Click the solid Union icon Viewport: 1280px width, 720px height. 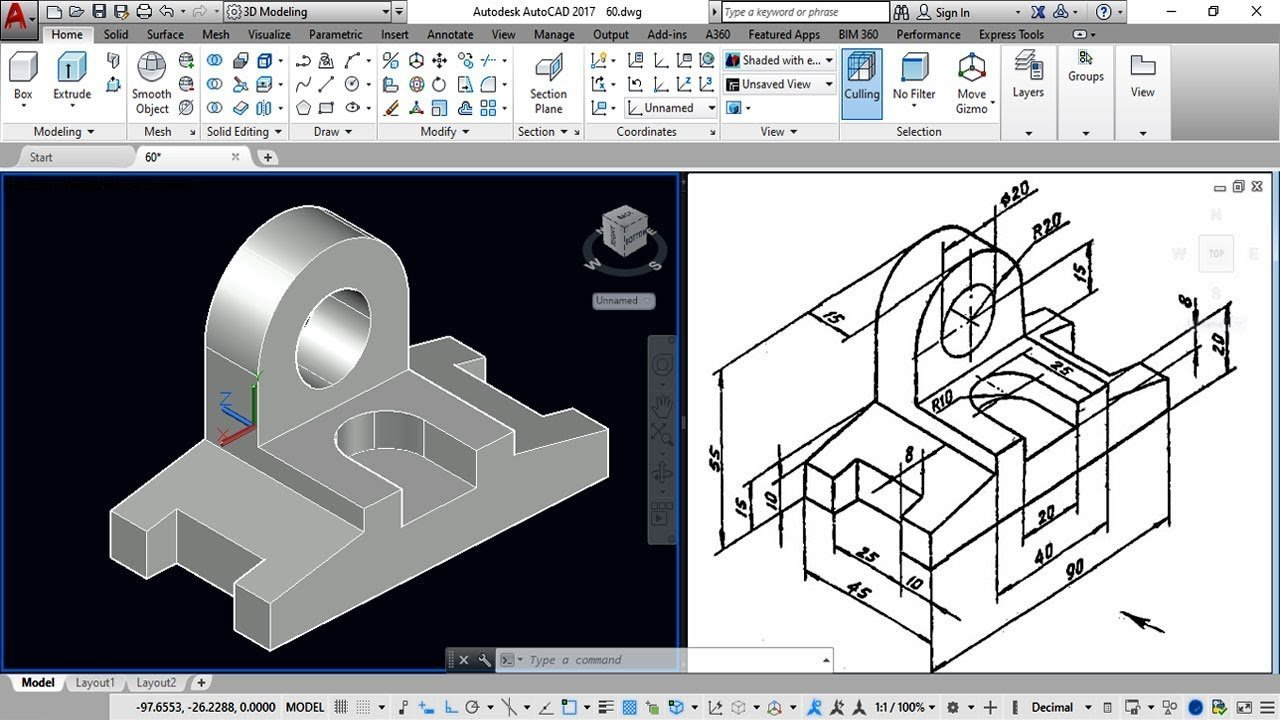[214, 60]
